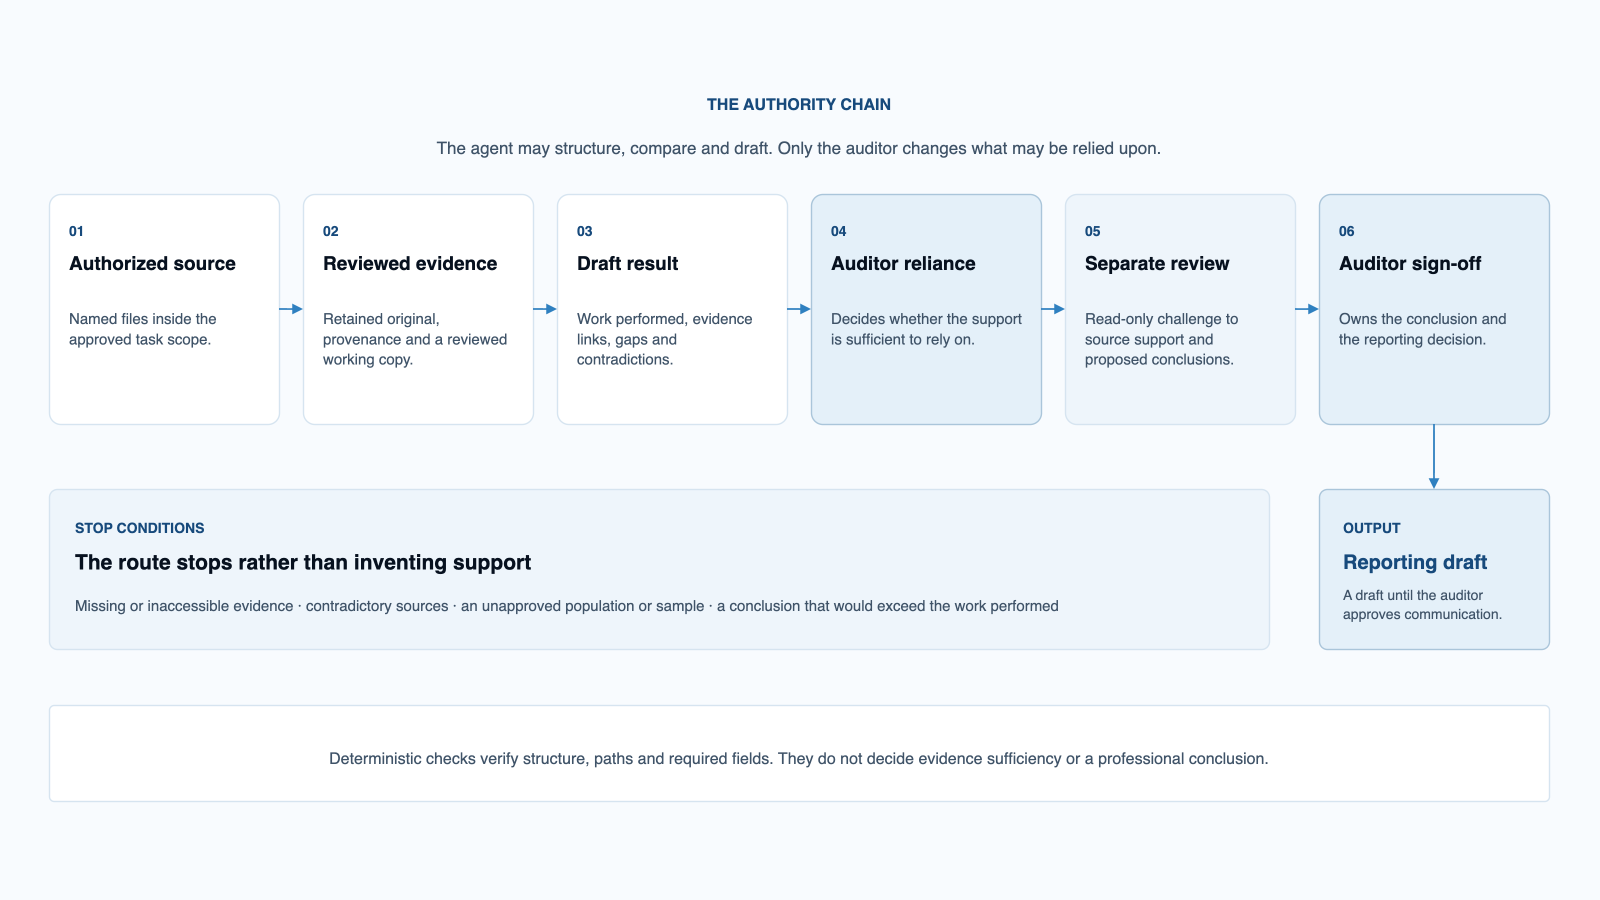1600x900 pixels.
Task: Select the Auditor reliance highlighted card
Action: pyautogui.click(x=926, y=309)
